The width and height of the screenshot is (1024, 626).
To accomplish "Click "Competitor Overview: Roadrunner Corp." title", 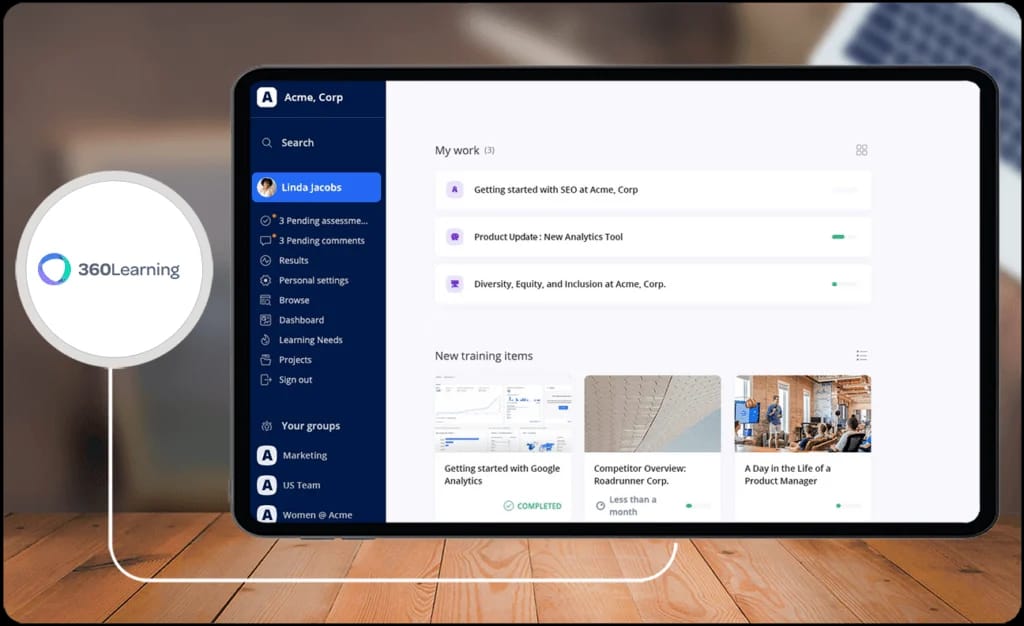I will (x=640, y=475).
